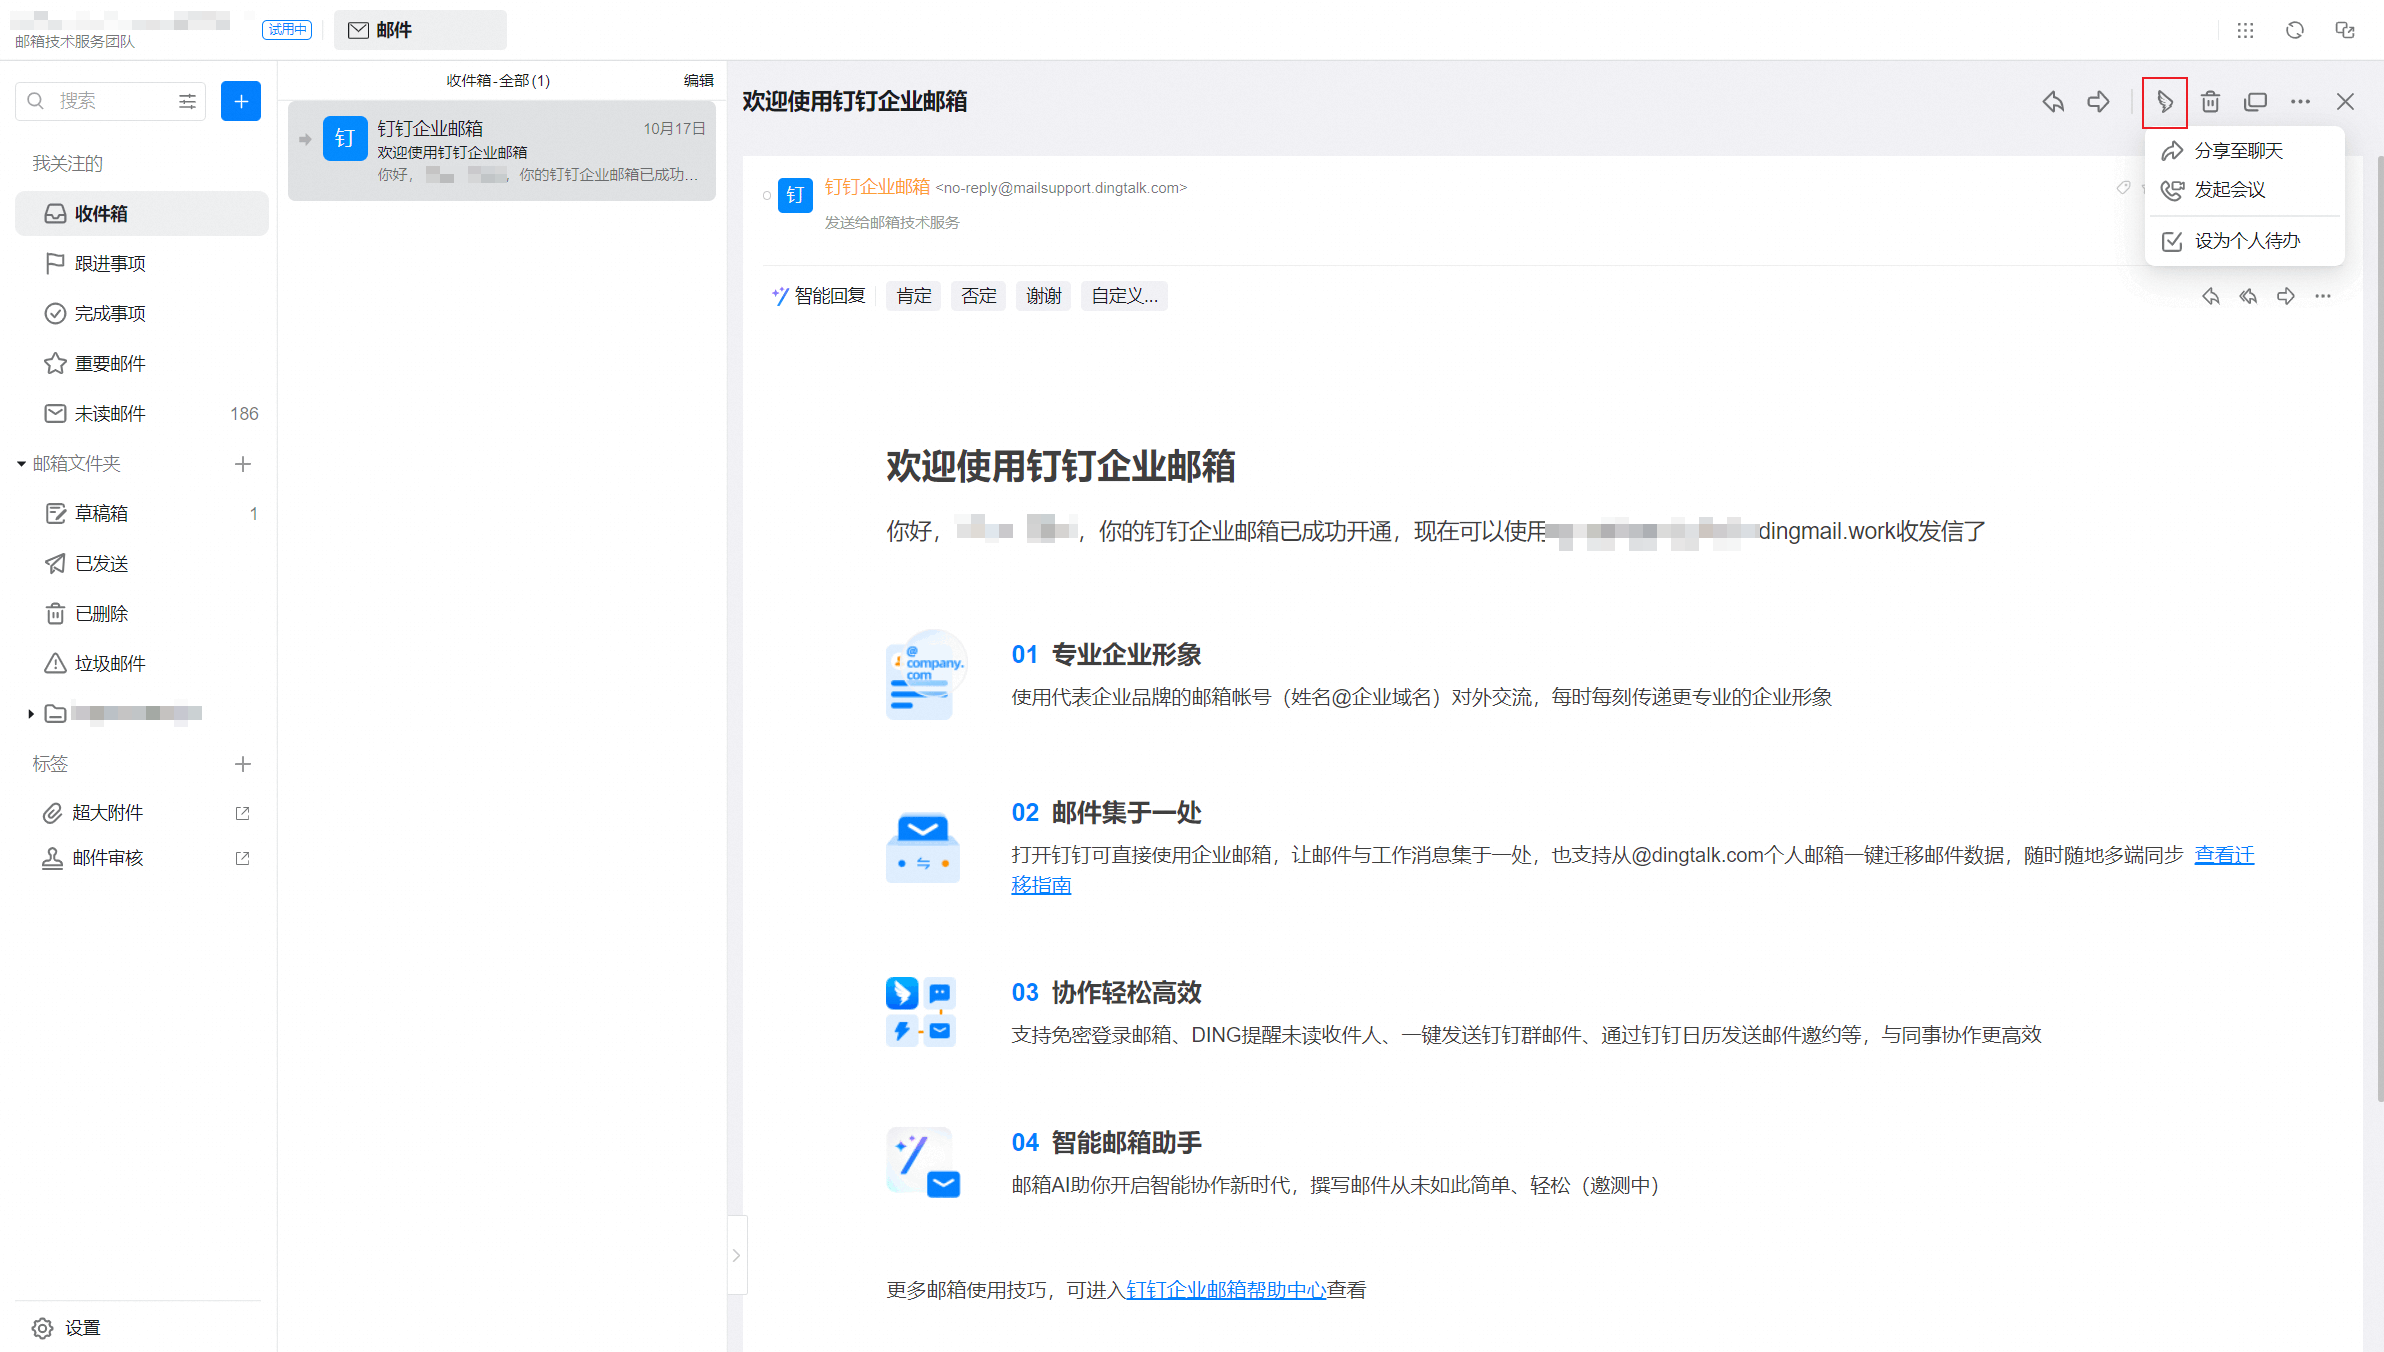Click inside the 搜索 search input field
The height and width of the screenshot is (1352, 2384).
coord(100,101)
